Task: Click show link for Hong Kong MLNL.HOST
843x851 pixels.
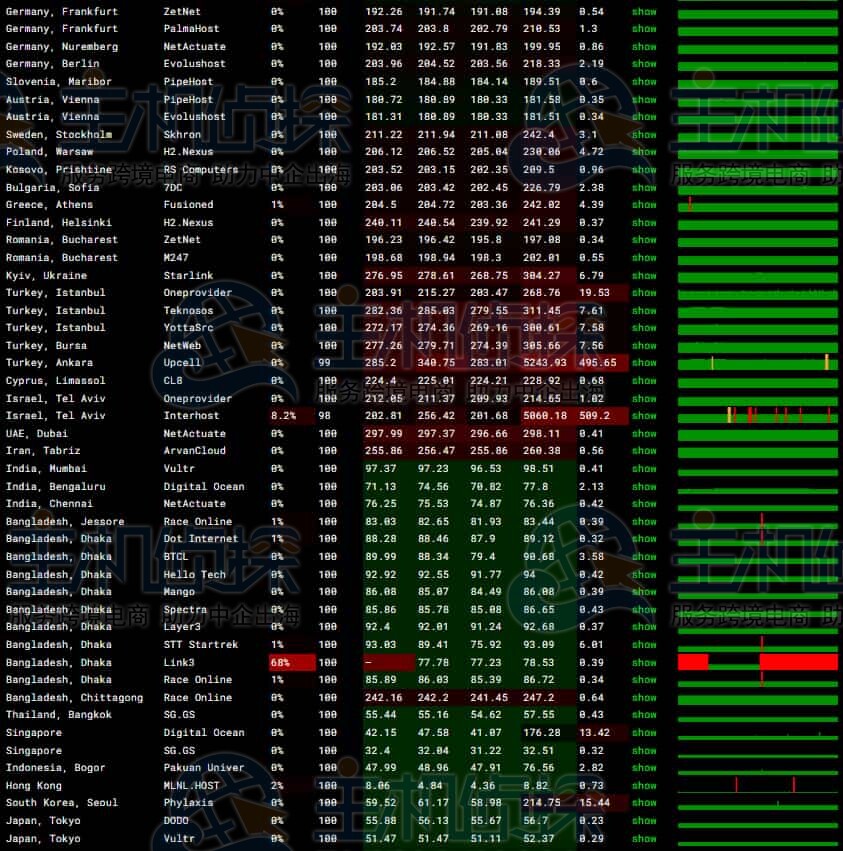Action: tap(644, 786)
